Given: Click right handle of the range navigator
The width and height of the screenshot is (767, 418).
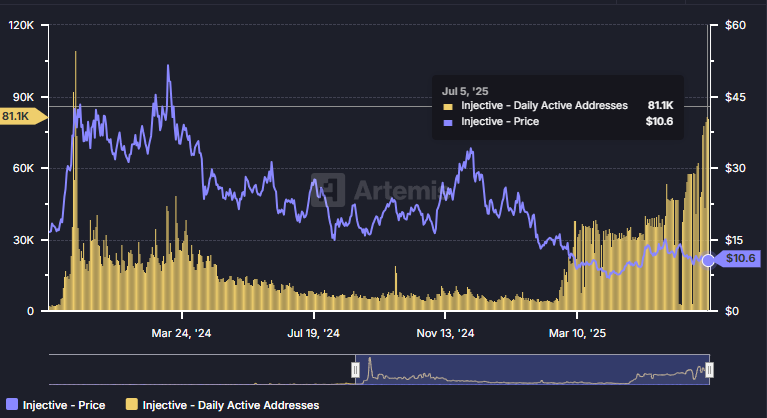Looking at the screenshot, I should pos(709,370).
